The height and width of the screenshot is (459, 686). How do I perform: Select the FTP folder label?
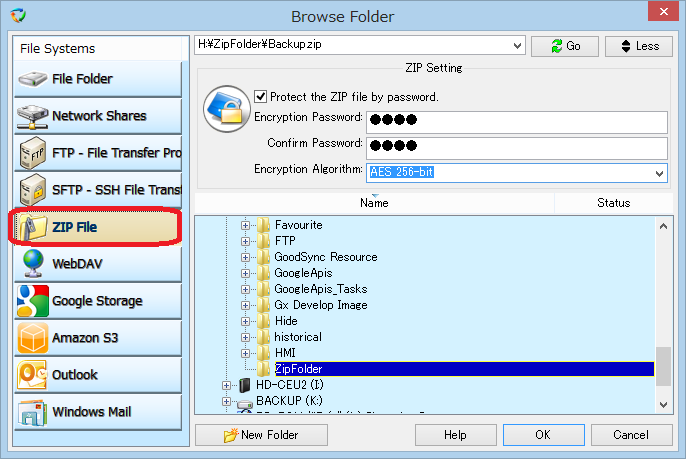[285, 241]
